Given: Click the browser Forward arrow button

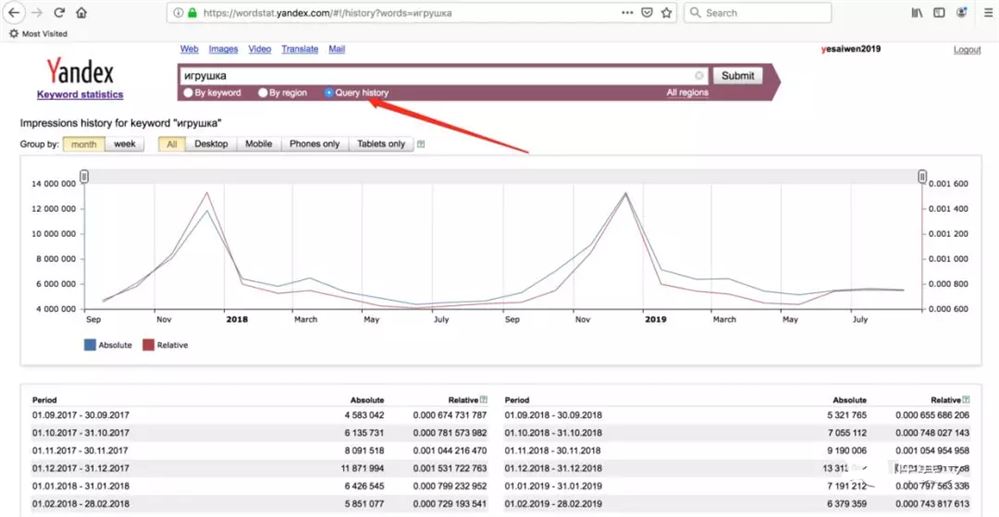Looking at the screenshot, I should click(36, 12).
